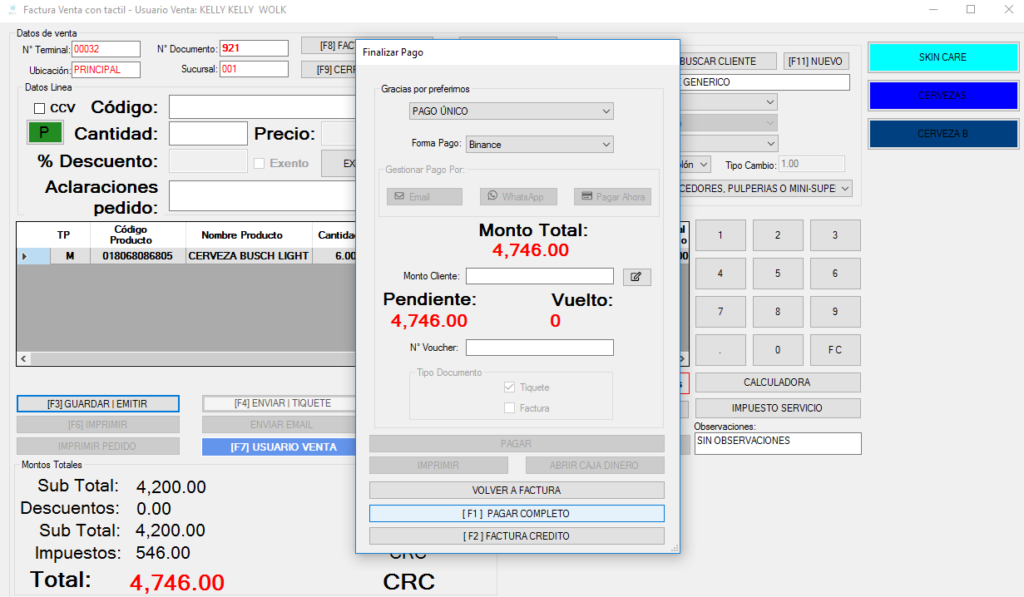Tap number 5 on the keypad
Image resolution: width=1024 pixels, height=597 pixels.
click(778, 273)
